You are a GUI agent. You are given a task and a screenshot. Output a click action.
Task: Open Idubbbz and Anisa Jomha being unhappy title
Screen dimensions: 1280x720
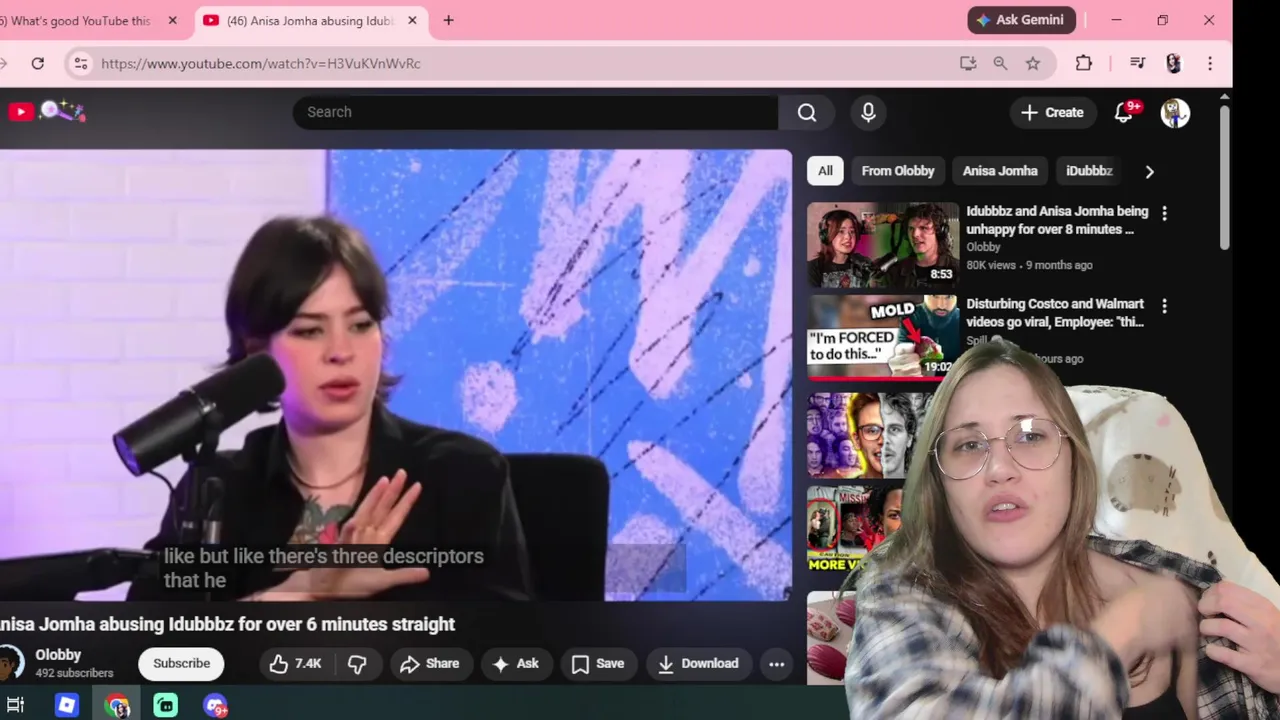[x=1057, y=220]
